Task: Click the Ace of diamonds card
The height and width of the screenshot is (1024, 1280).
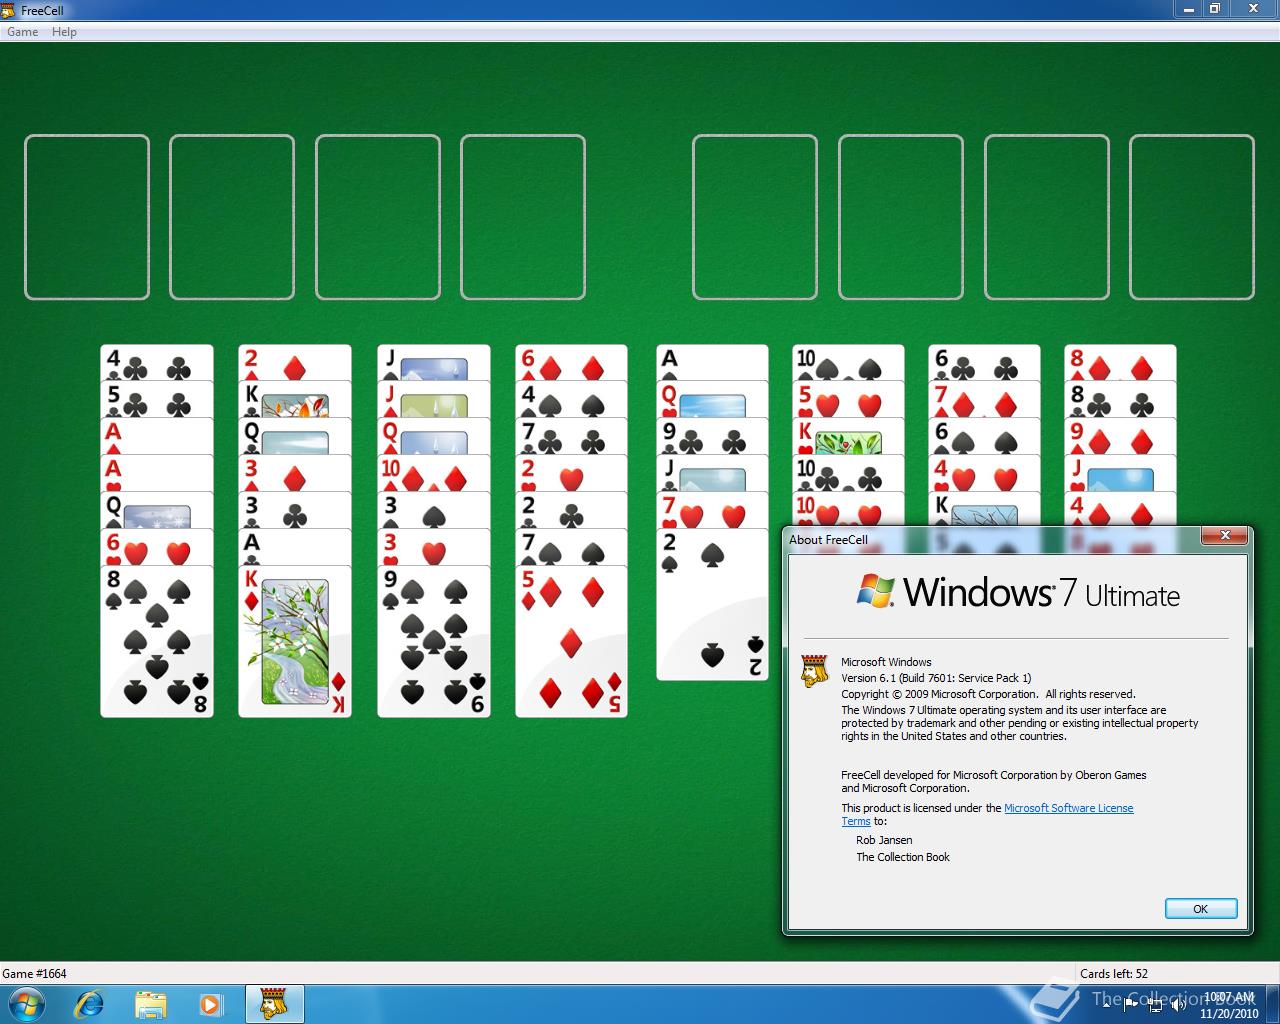Action: pos(157,437)
